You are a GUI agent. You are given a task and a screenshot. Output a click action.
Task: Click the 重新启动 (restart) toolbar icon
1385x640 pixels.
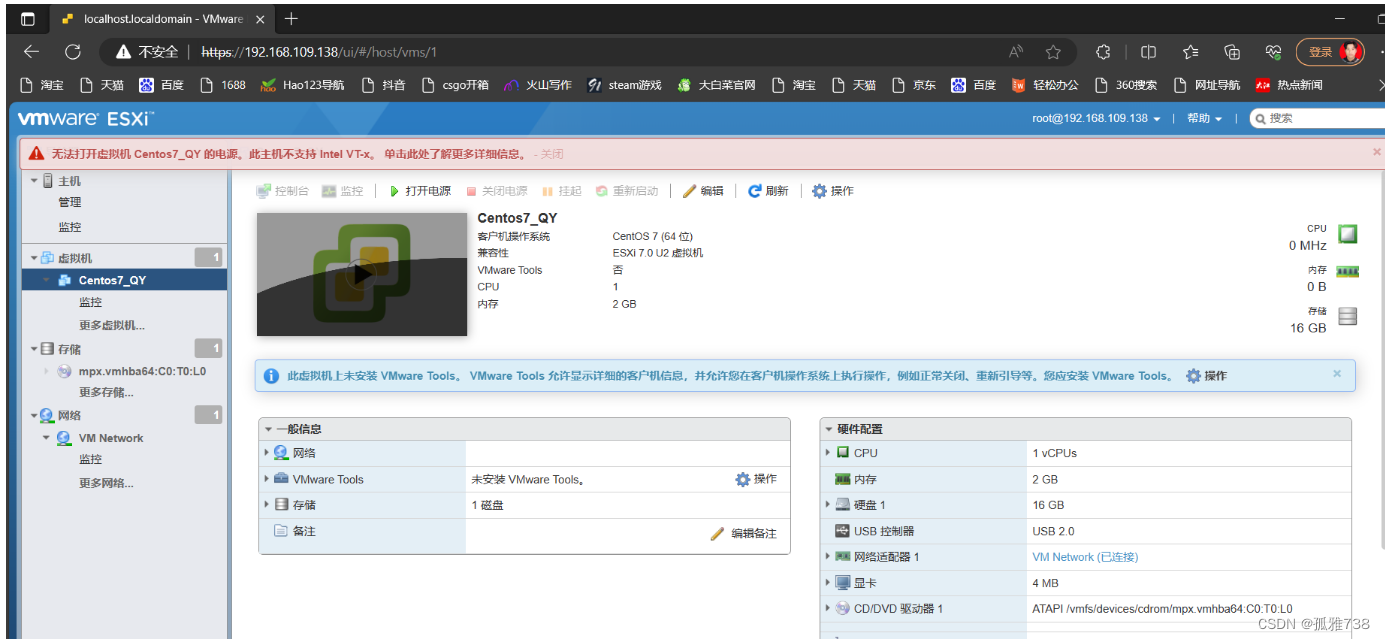click(x=627, y=190)
